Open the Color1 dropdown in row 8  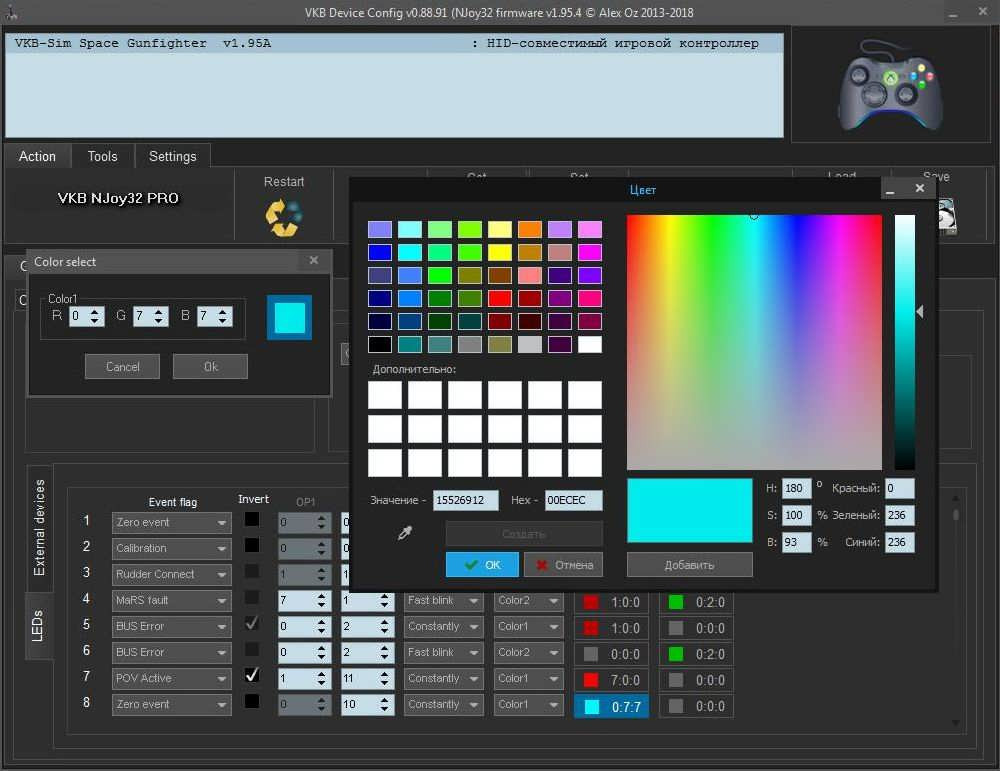529,704
